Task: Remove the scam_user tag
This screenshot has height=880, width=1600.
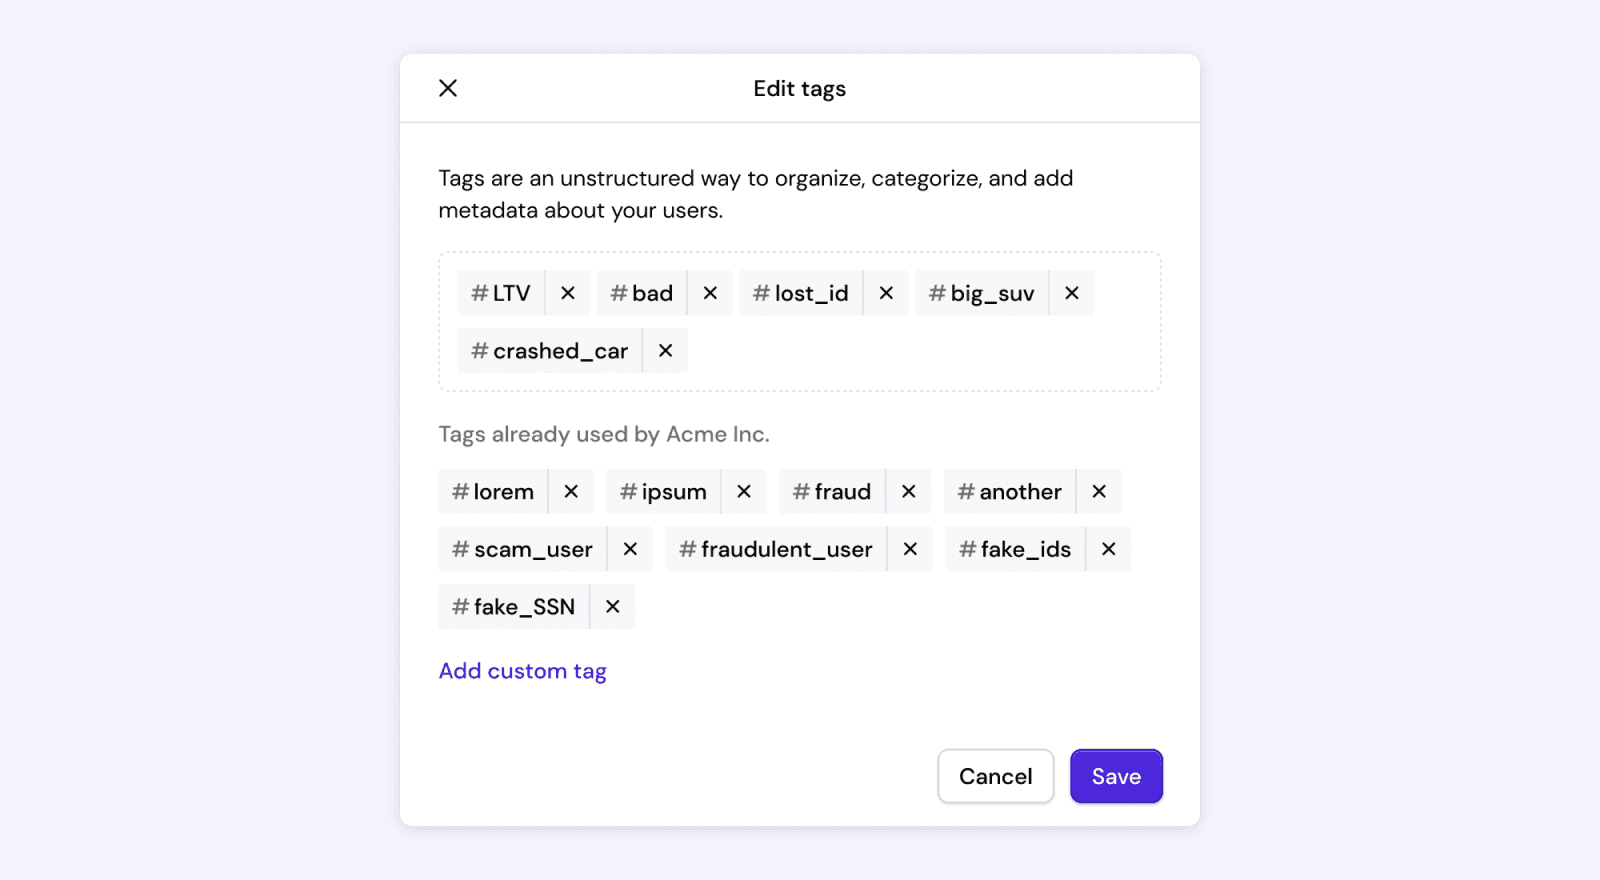Action: point(630,549)
